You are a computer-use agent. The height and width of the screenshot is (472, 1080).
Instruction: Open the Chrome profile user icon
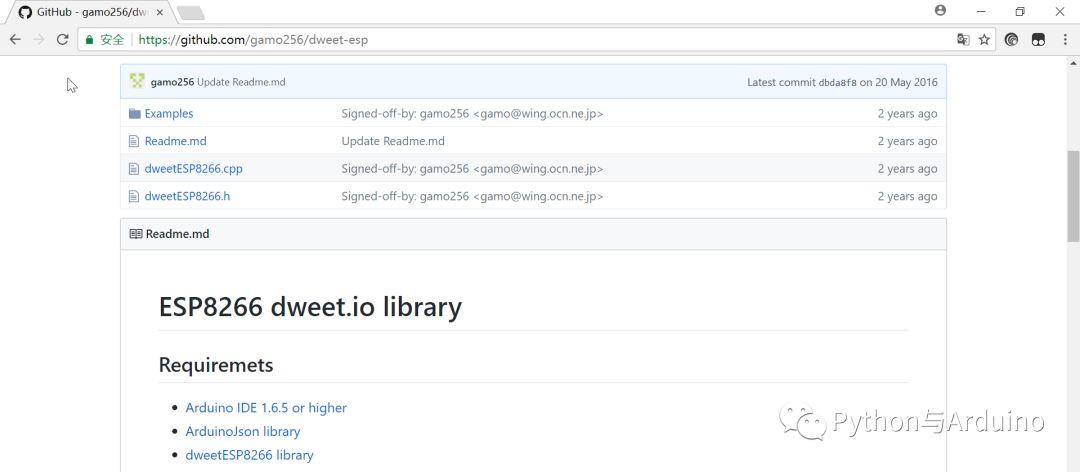coord(940,10)
